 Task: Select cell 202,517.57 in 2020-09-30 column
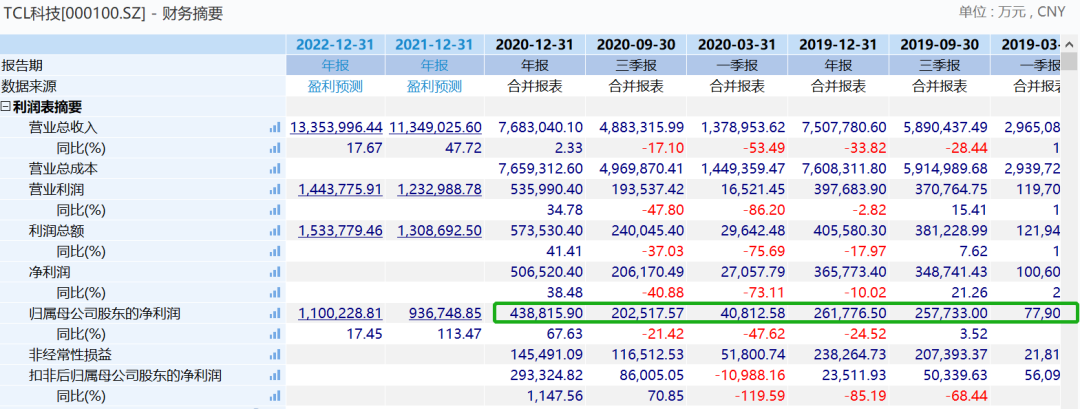tap(647, 313)
